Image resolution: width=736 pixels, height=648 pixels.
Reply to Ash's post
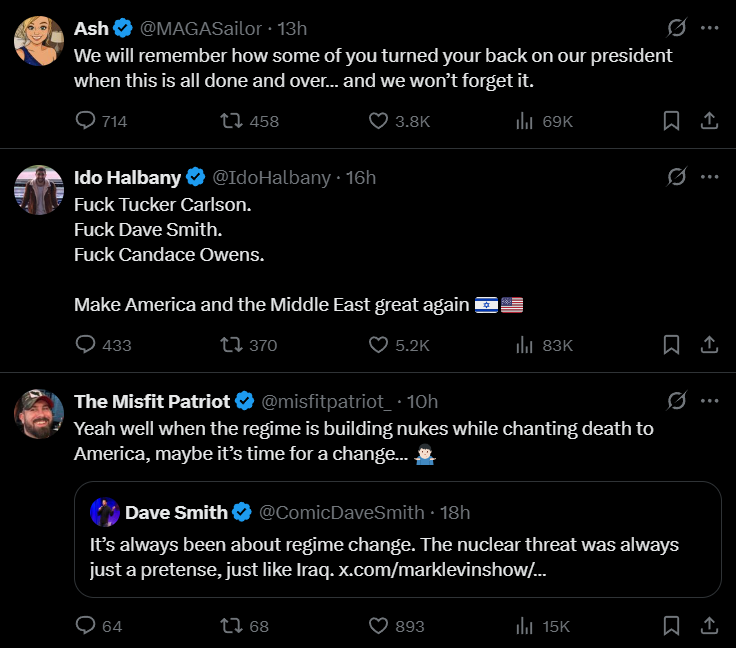[x=85, y=121]
